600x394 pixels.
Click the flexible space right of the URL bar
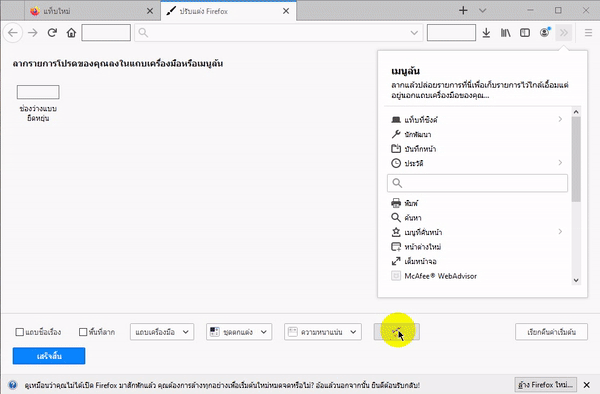coord(451,33)
